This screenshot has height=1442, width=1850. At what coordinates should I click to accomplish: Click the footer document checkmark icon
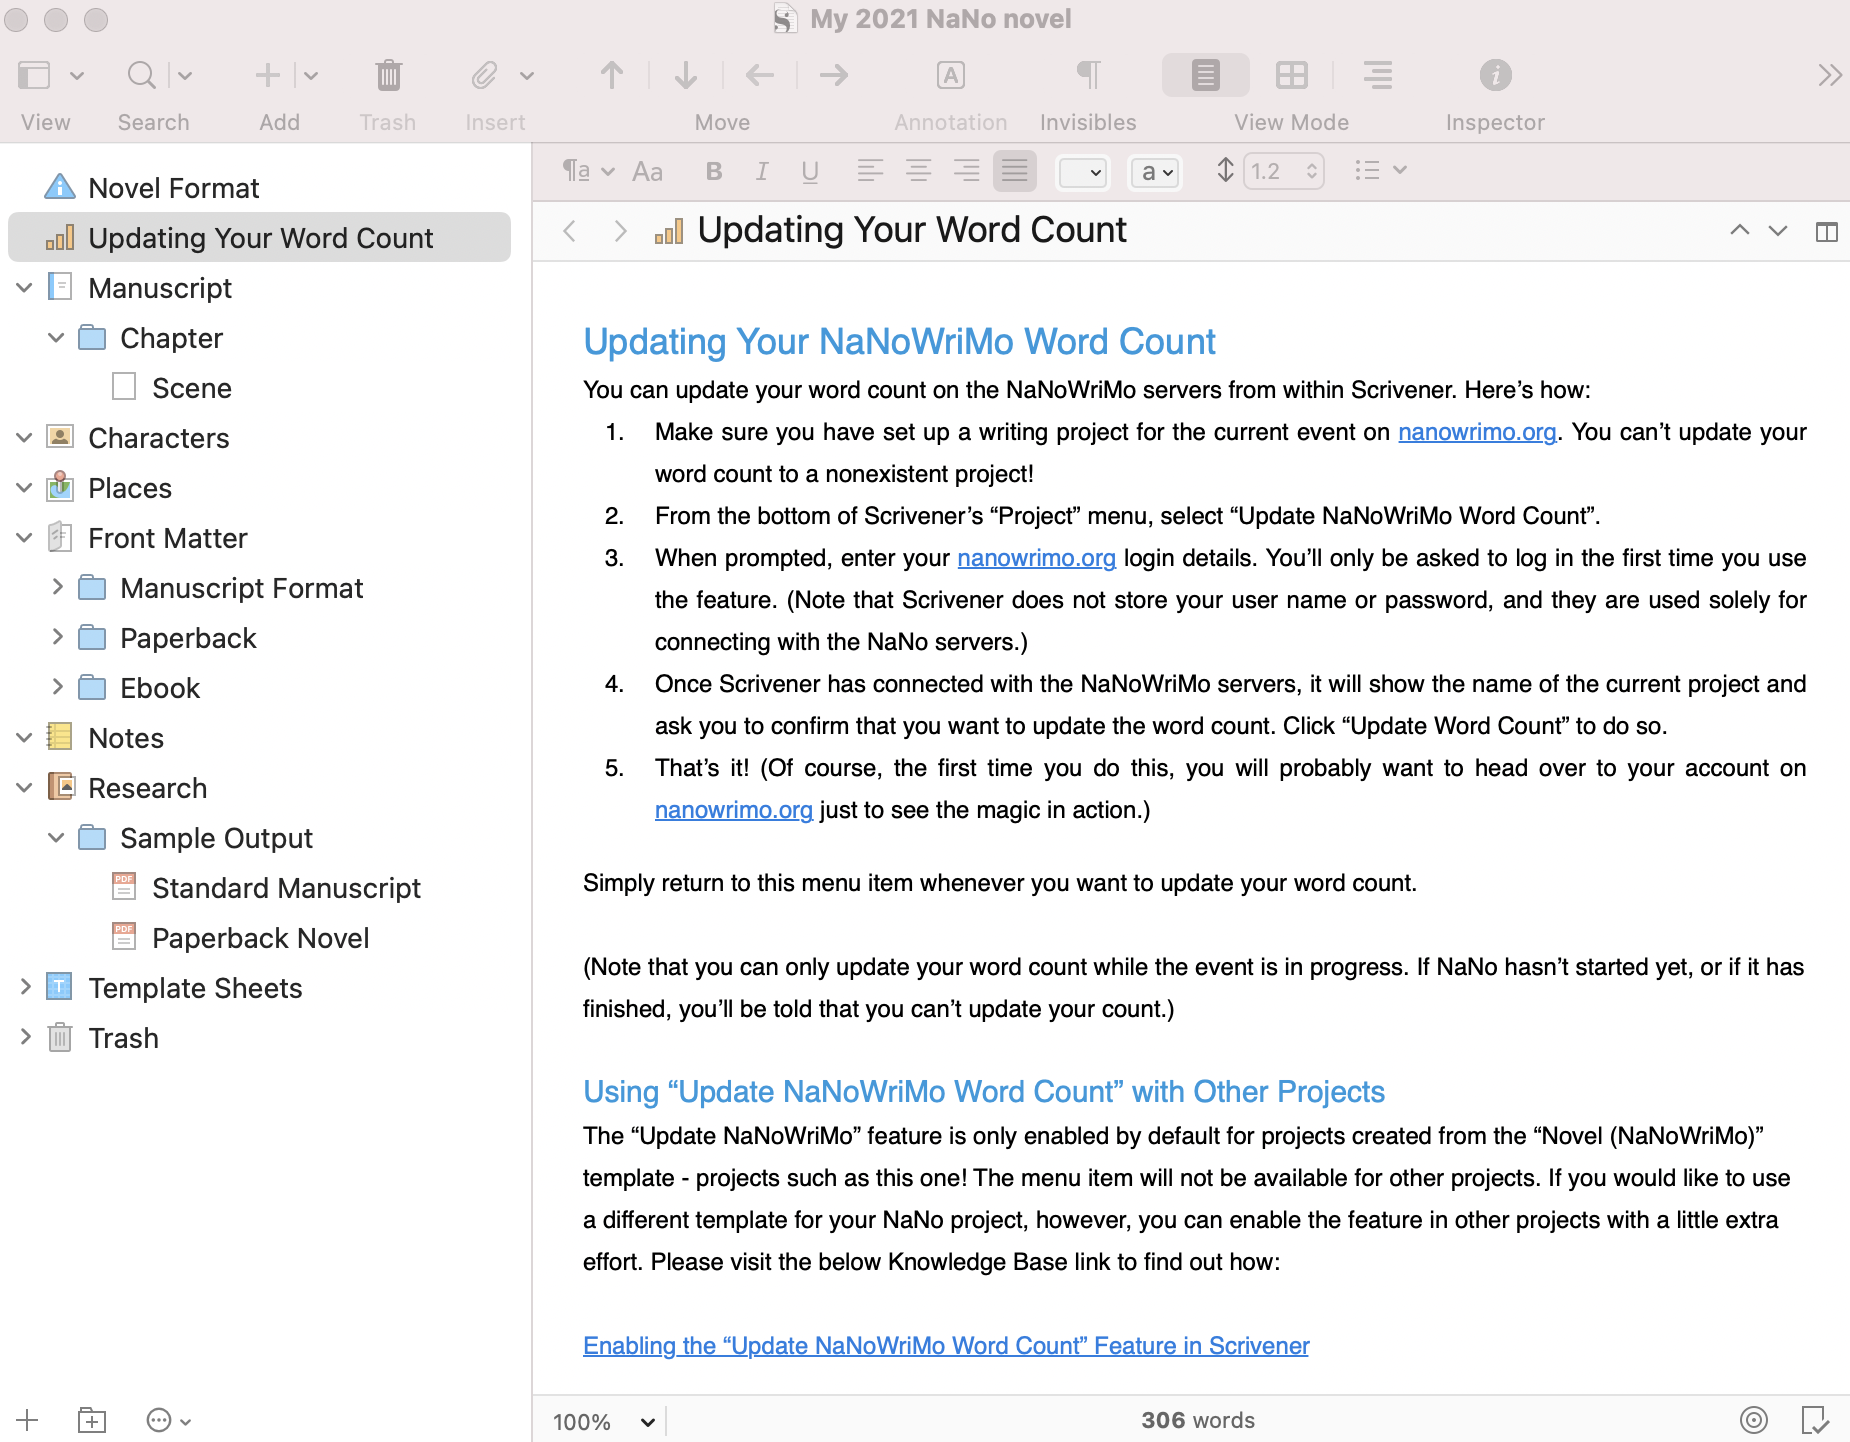[x=1815, y=1420]
